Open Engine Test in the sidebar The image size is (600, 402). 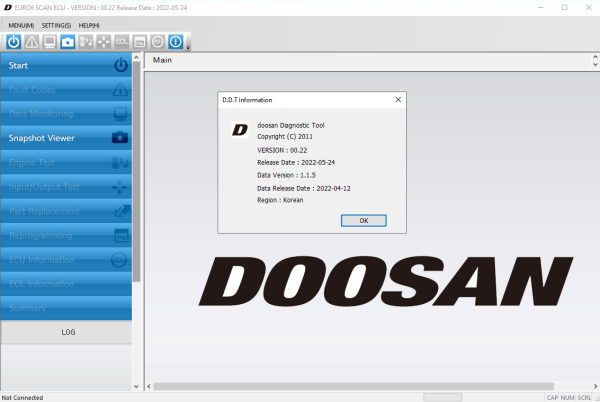click(66, 162)
